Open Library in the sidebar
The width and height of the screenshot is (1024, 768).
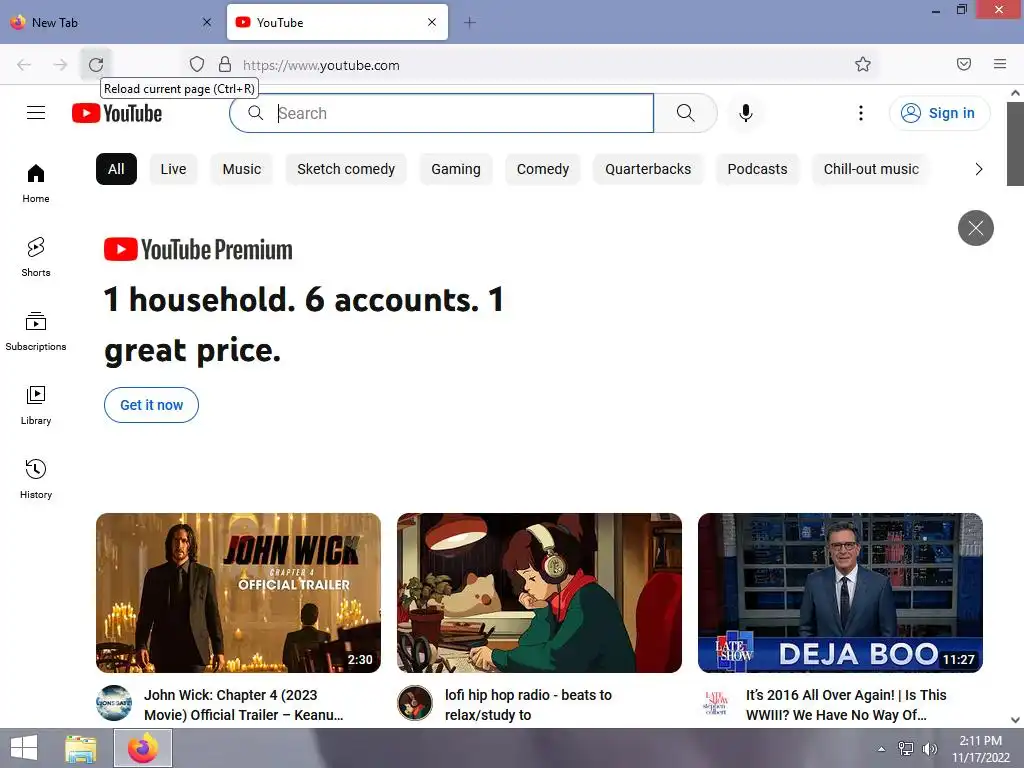pyautogui.click(x=36, y=405)
